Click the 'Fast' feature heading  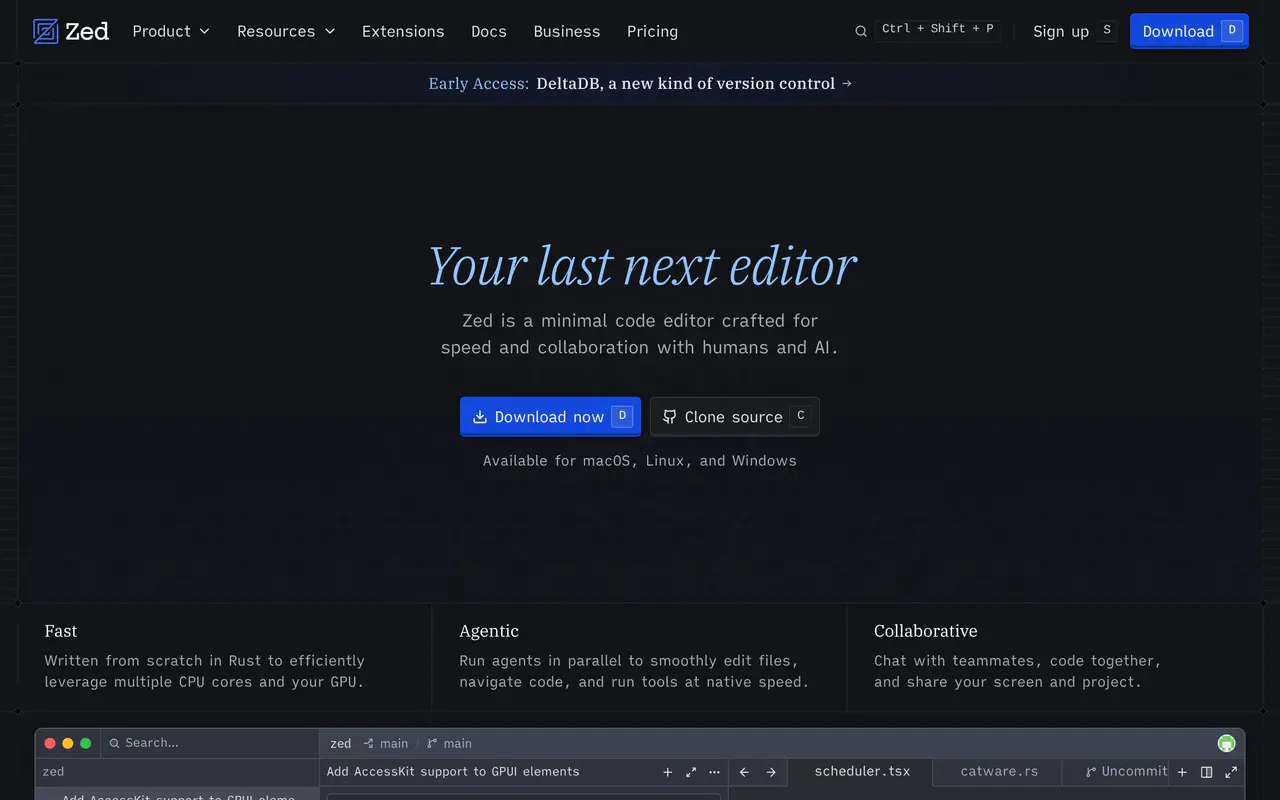coord(61,631)
